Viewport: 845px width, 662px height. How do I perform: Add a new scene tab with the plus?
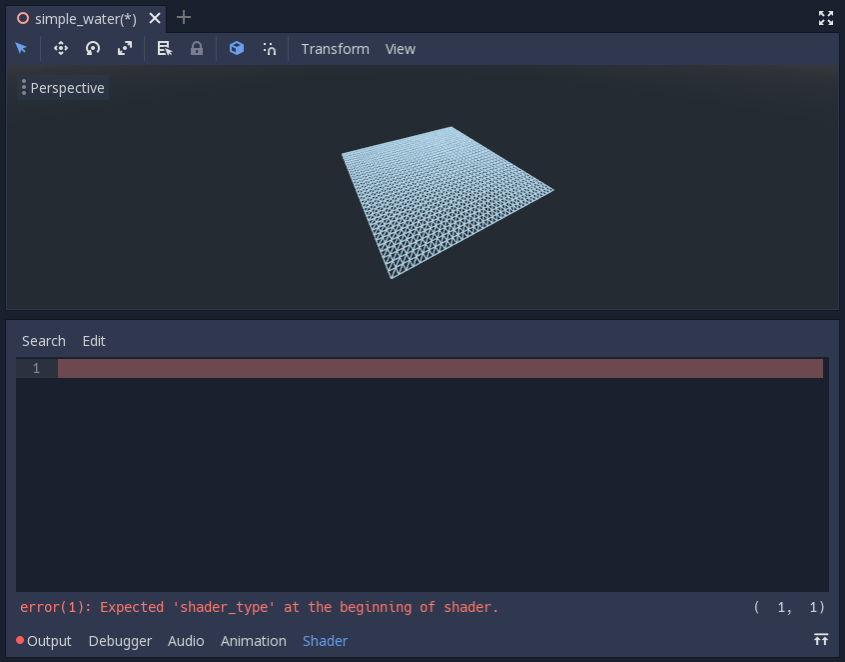pos(183,17)
